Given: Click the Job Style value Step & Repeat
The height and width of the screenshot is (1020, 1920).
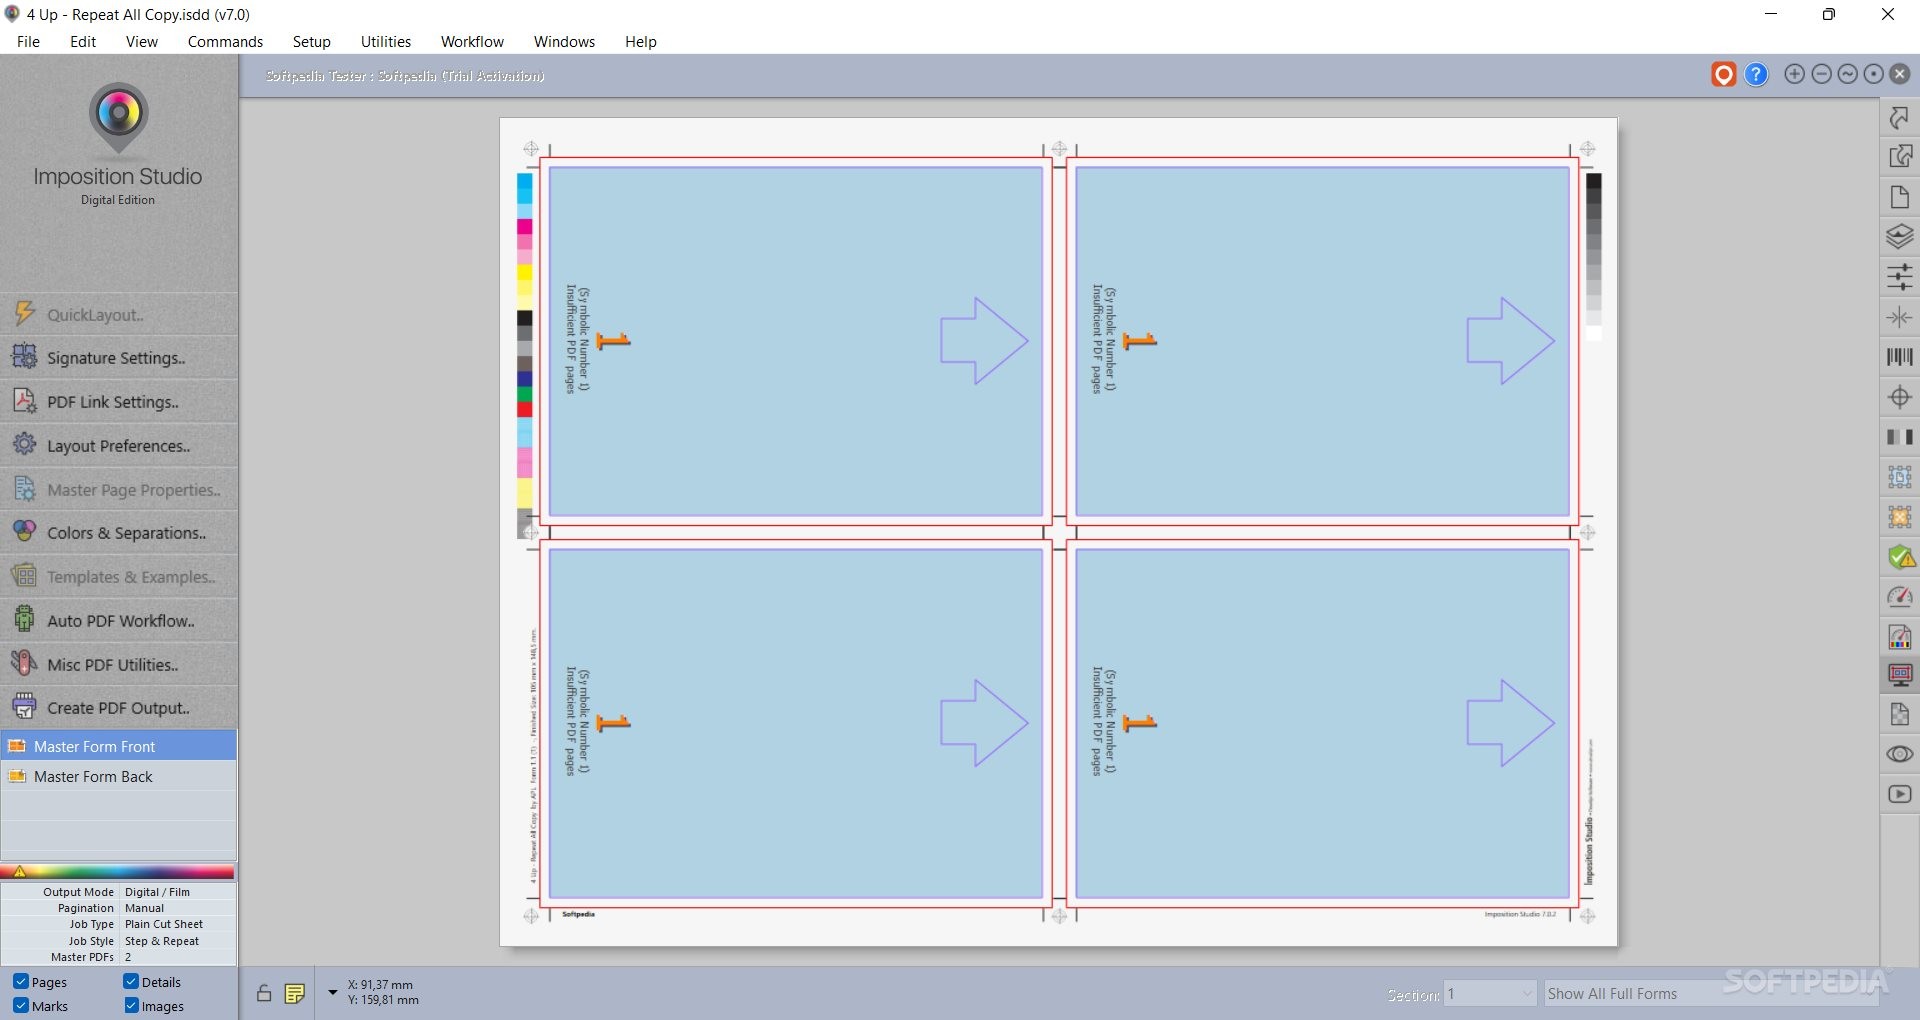Looking at the screenshot, I should [x=162, y=941].
